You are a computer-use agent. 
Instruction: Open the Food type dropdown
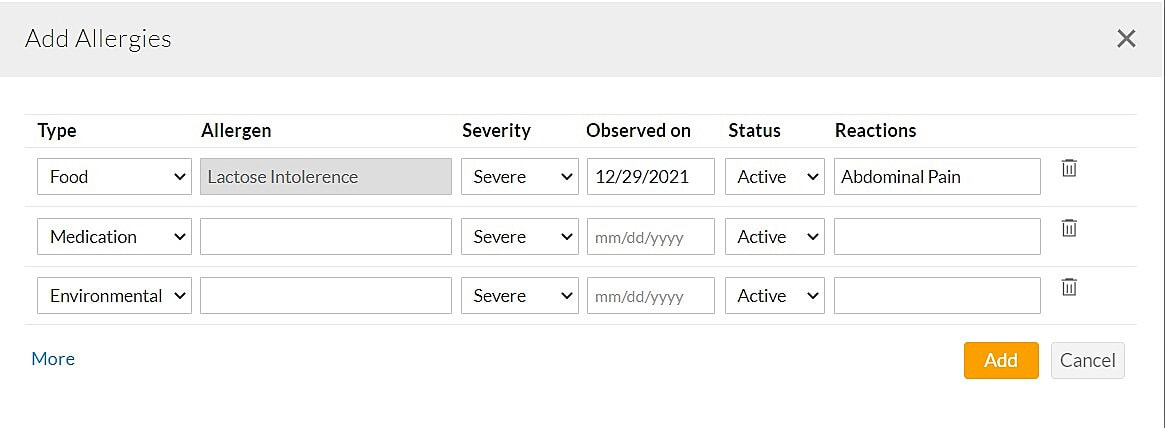[114, 177]
